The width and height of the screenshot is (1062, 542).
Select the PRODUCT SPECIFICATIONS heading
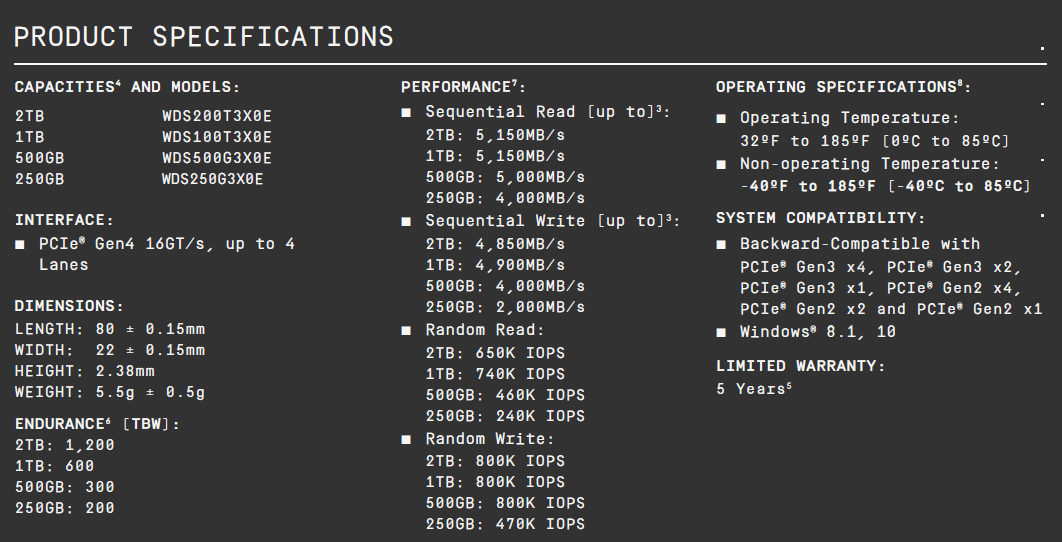pyautogui.click(x=204, y=37)
